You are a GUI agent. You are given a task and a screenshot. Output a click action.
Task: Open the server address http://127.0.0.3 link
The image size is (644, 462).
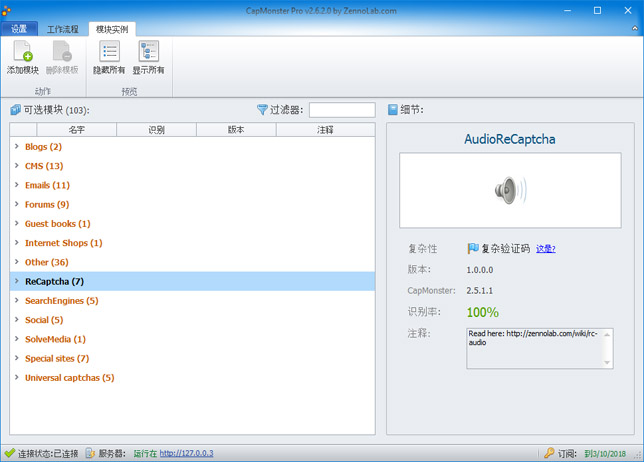(x=186, y=453)
